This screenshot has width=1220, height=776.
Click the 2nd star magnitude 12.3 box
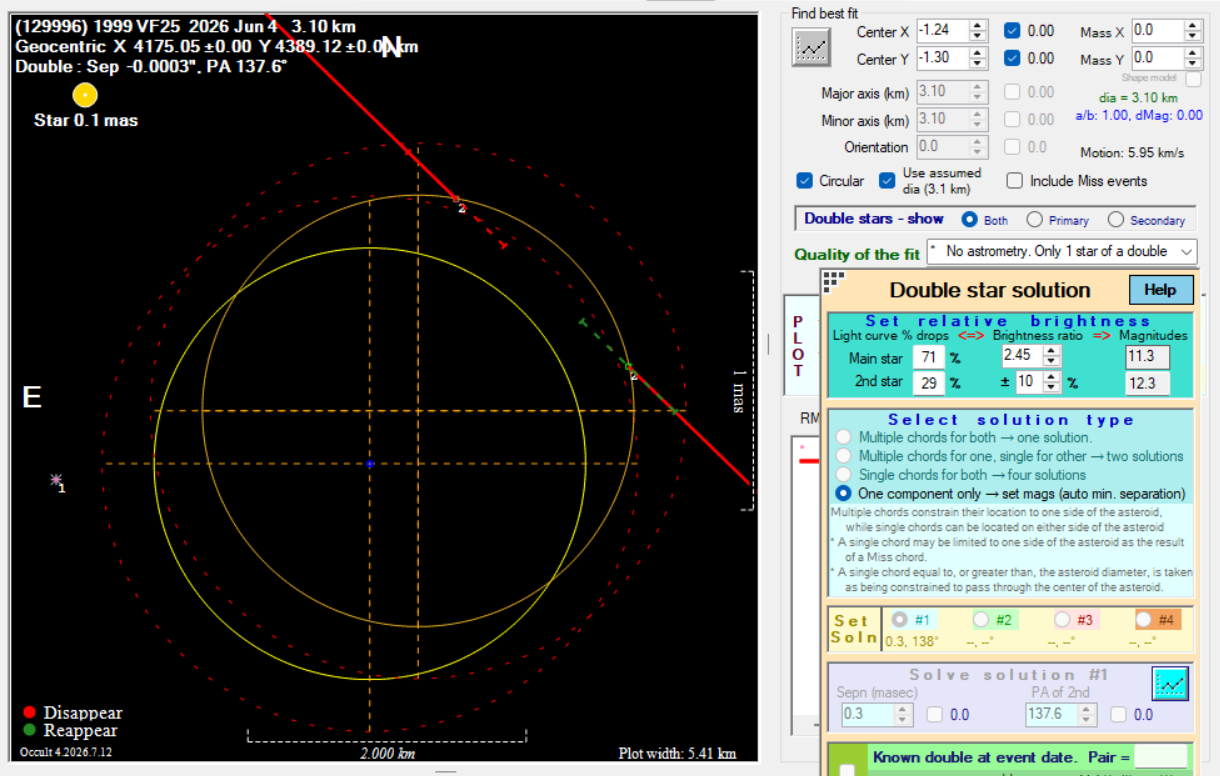tap(1146, 383)
